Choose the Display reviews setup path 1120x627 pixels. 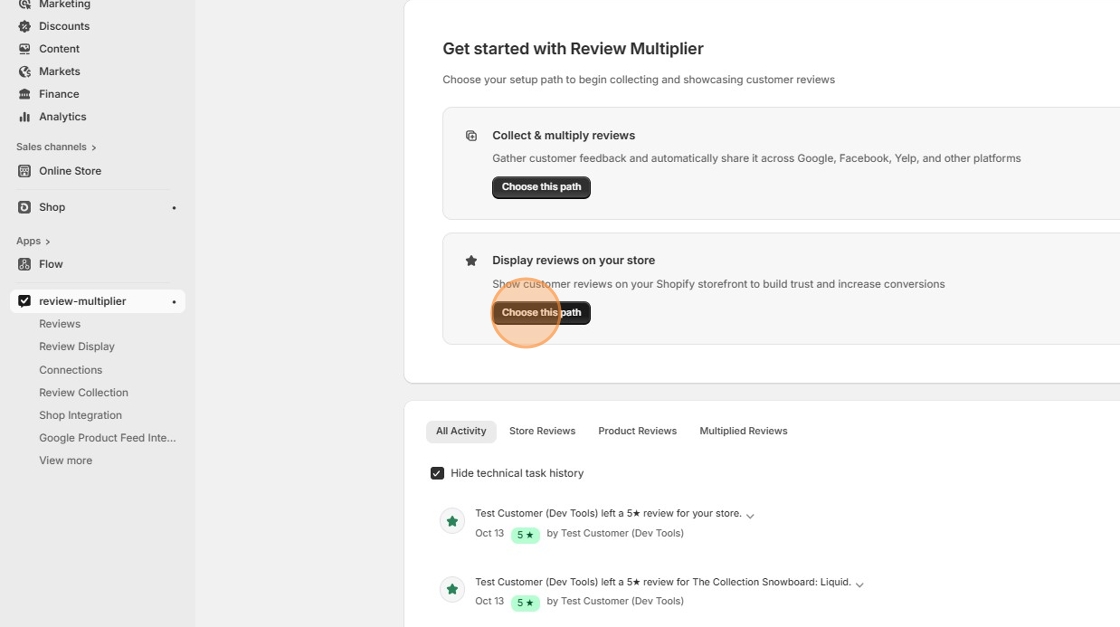tap(541, 312)
